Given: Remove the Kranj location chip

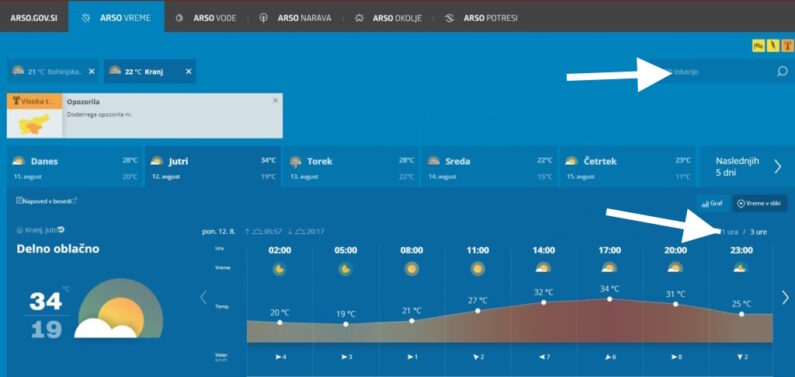Looking at the screenshot, I should [x=188, y=71].
